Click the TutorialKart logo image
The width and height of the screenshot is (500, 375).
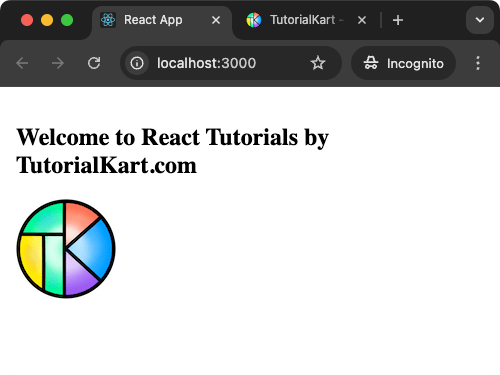coord(66,249)
